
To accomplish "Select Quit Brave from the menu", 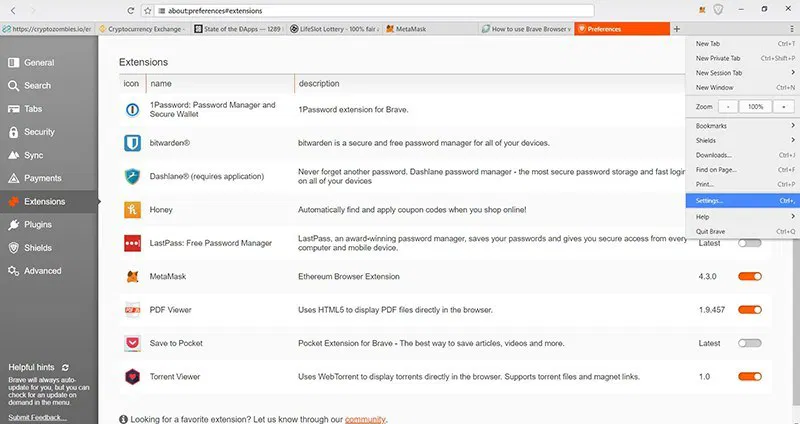I will [743, 232].
